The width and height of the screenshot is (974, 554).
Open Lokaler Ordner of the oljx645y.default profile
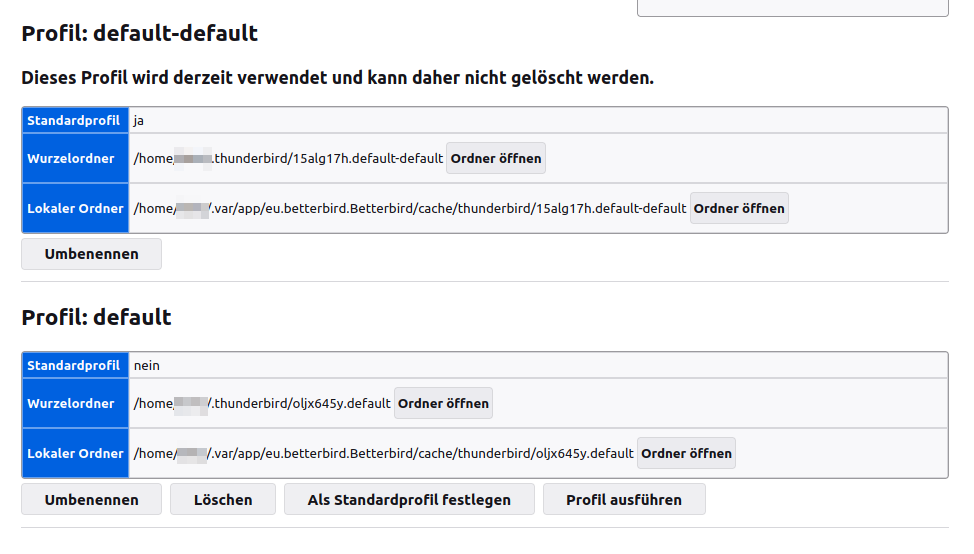click(686, 453)
